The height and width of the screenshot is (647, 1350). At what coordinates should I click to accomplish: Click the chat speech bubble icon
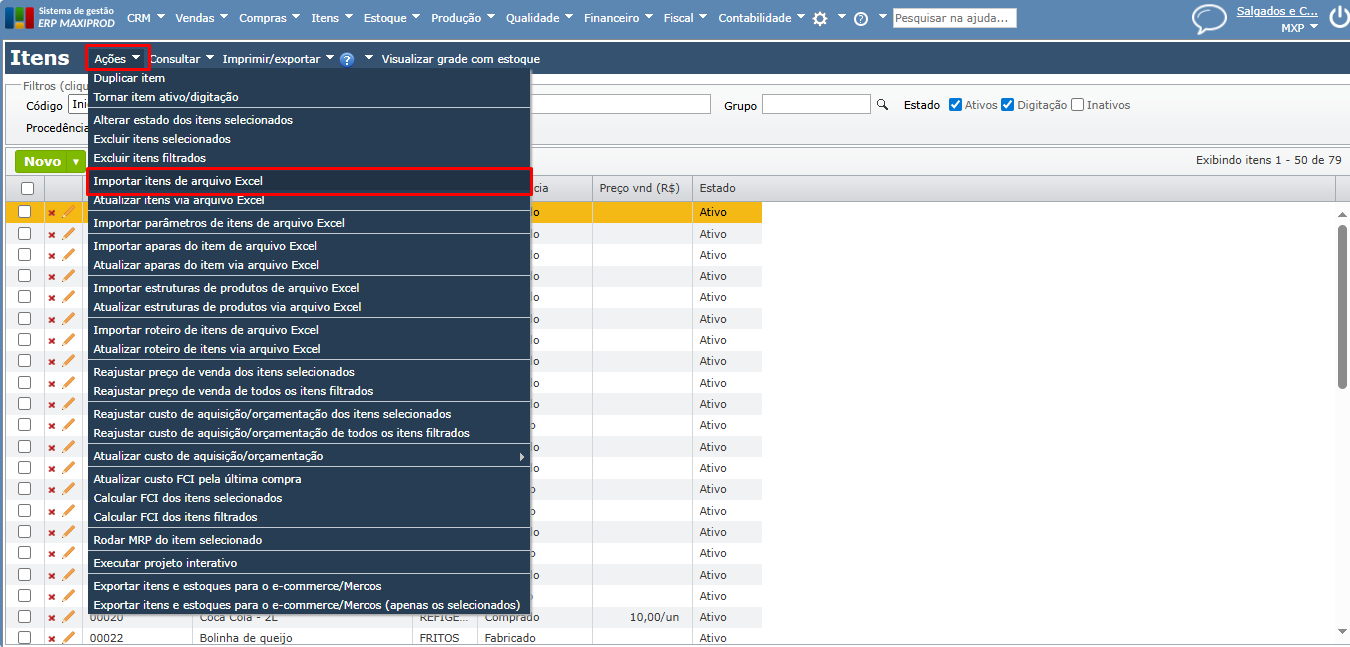[x=1209, y=19]
